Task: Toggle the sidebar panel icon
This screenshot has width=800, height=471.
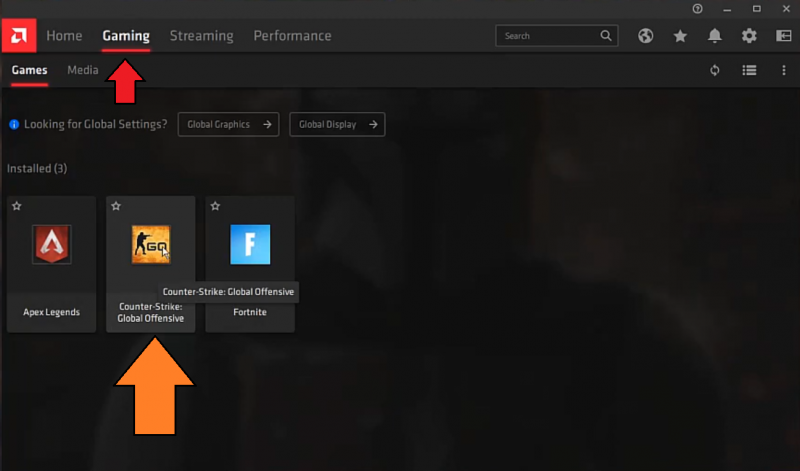Action: (784, 36)
